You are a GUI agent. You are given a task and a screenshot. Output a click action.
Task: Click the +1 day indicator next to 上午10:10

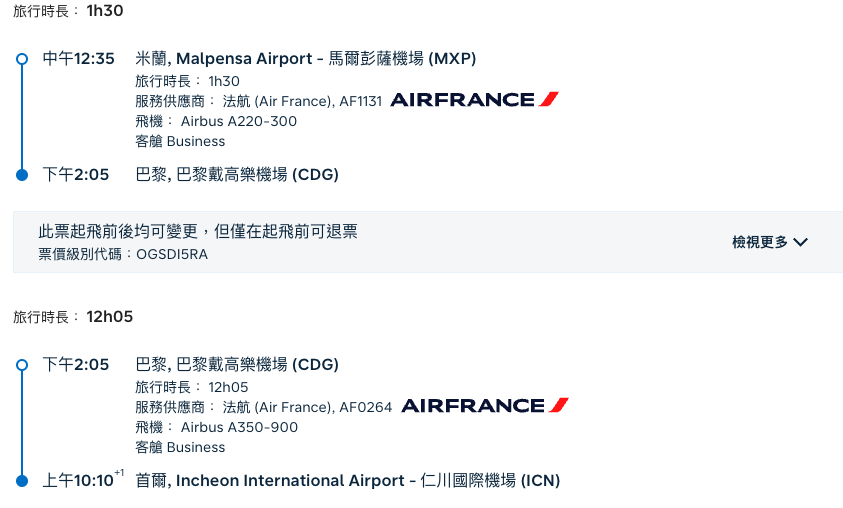(119, 473)
